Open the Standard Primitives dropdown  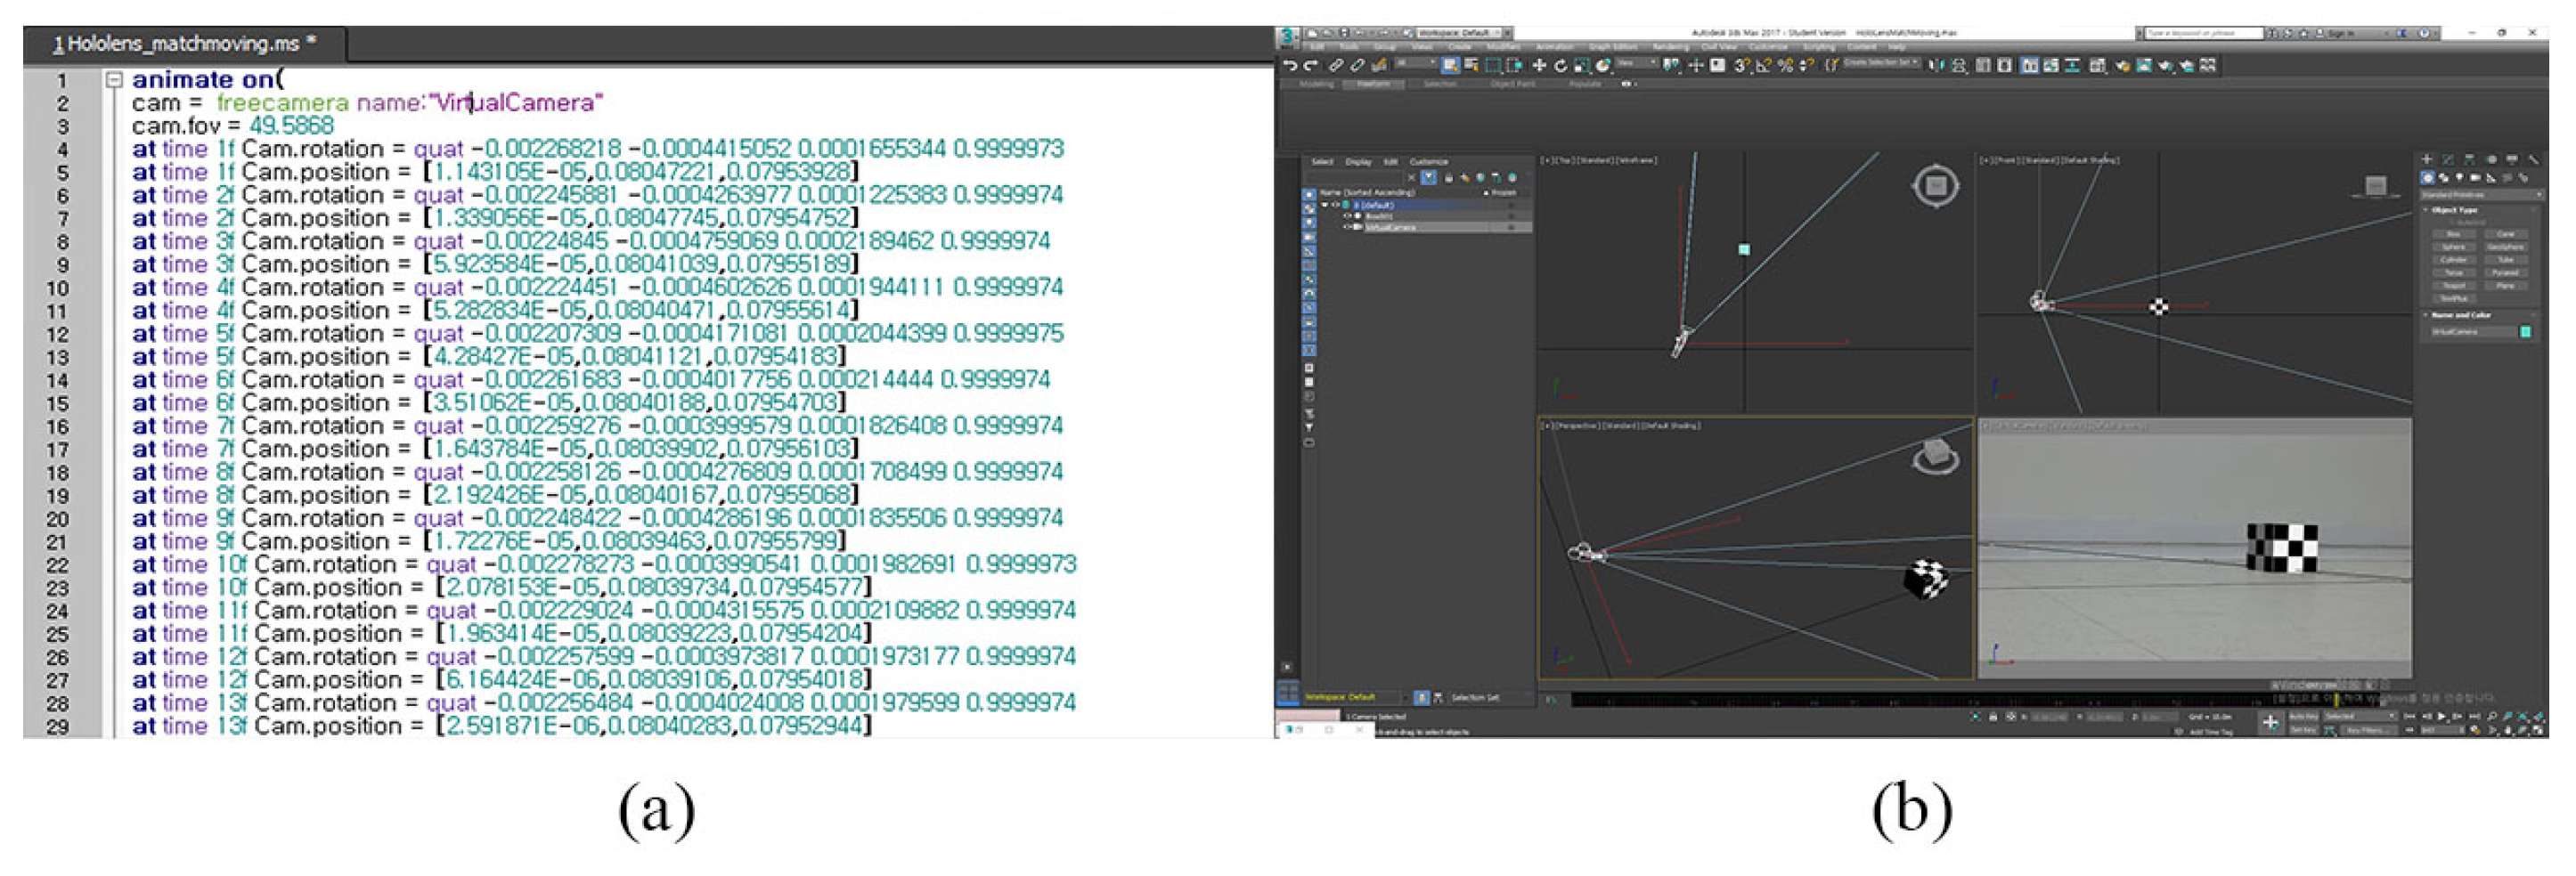pos(2480,194)
